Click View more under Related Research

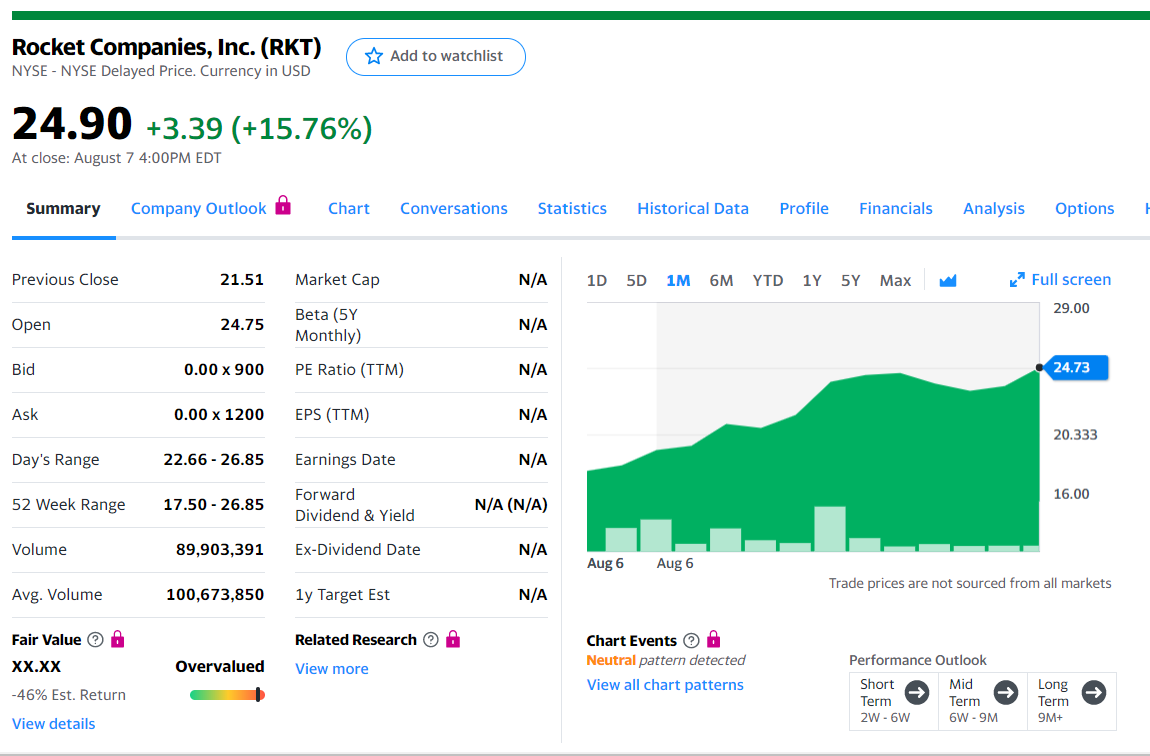332,669
